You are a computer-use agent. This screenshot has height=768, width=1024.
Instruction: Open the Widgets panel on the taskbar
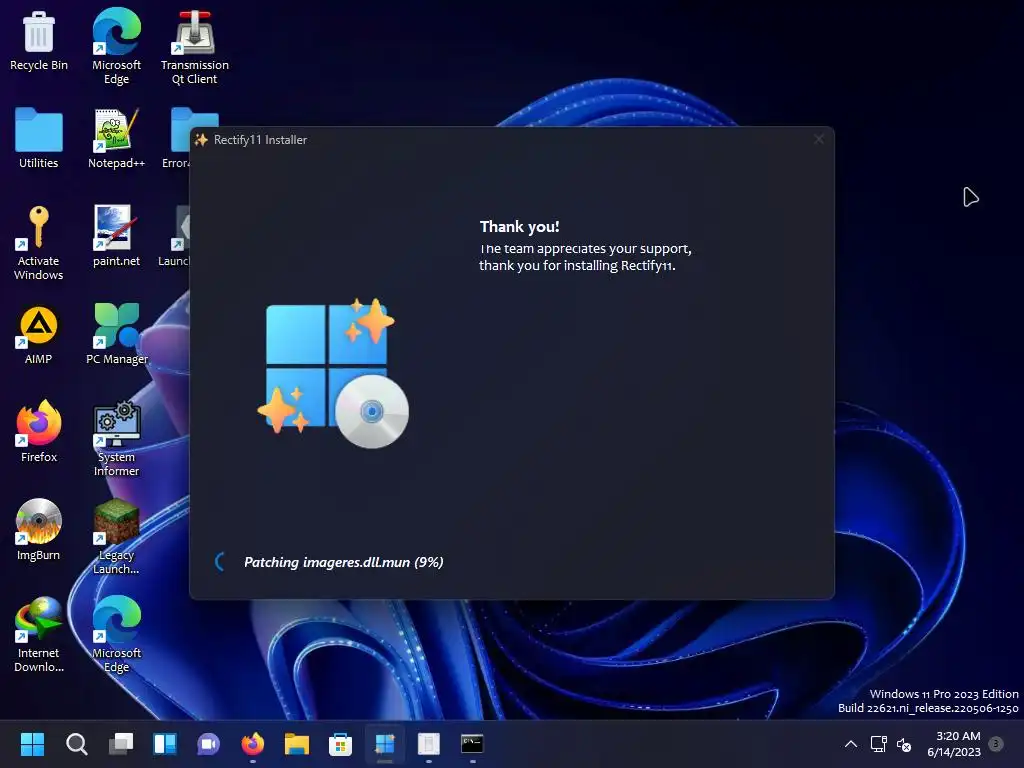165,743
